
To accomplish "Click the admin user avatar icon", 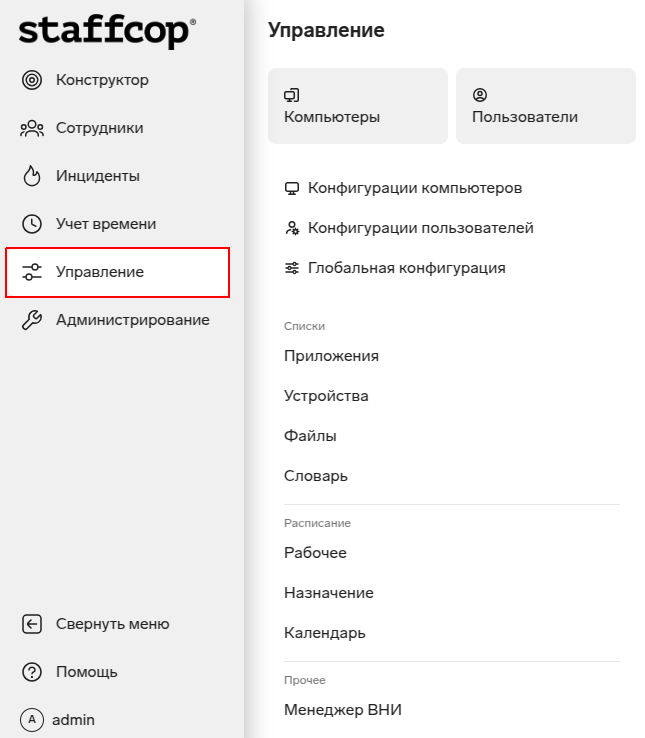I will click(x=32, y=720).
